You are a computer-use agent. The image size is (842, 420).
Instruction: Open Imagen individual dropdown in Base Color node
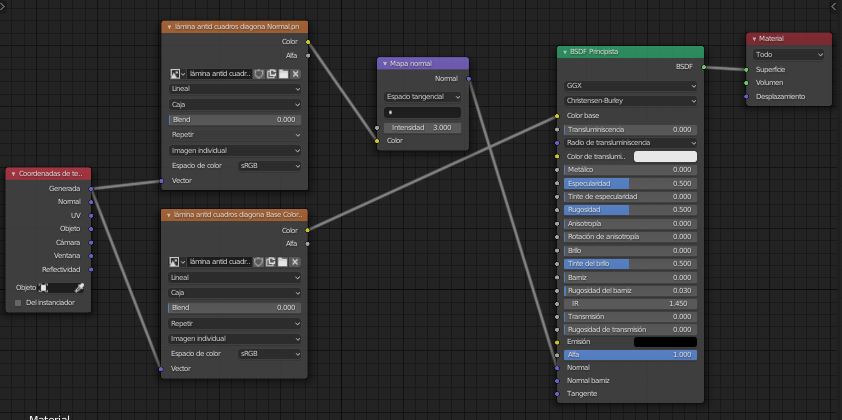point(235,339)
